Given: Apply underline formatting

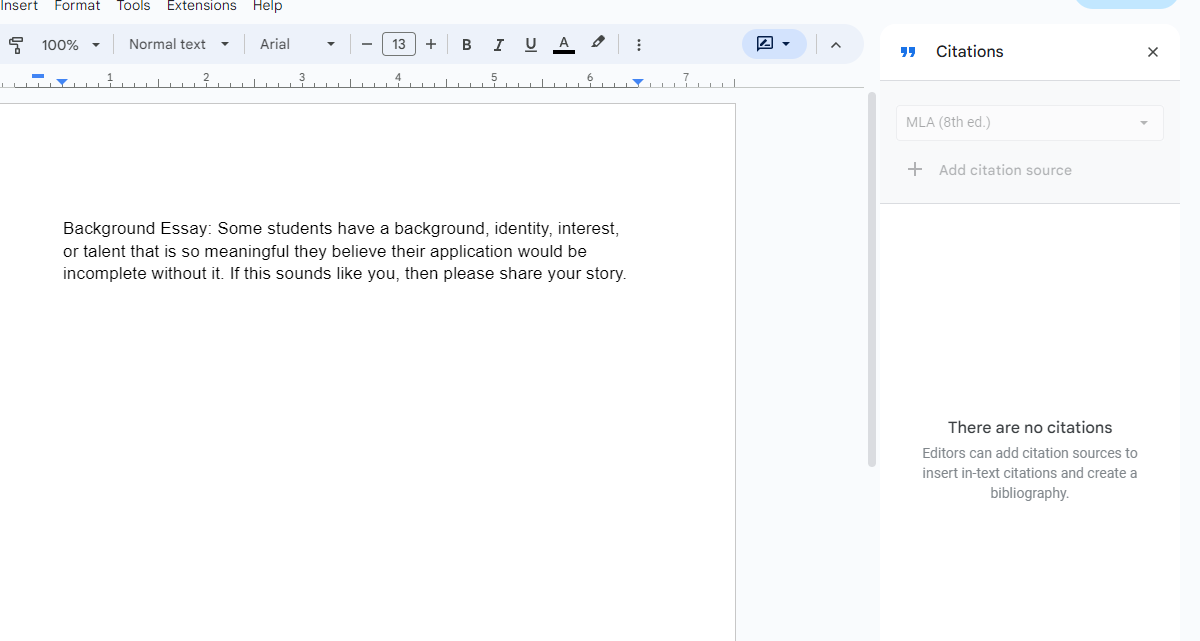Looking at the screenshot, I should click(x=530, y=44).
